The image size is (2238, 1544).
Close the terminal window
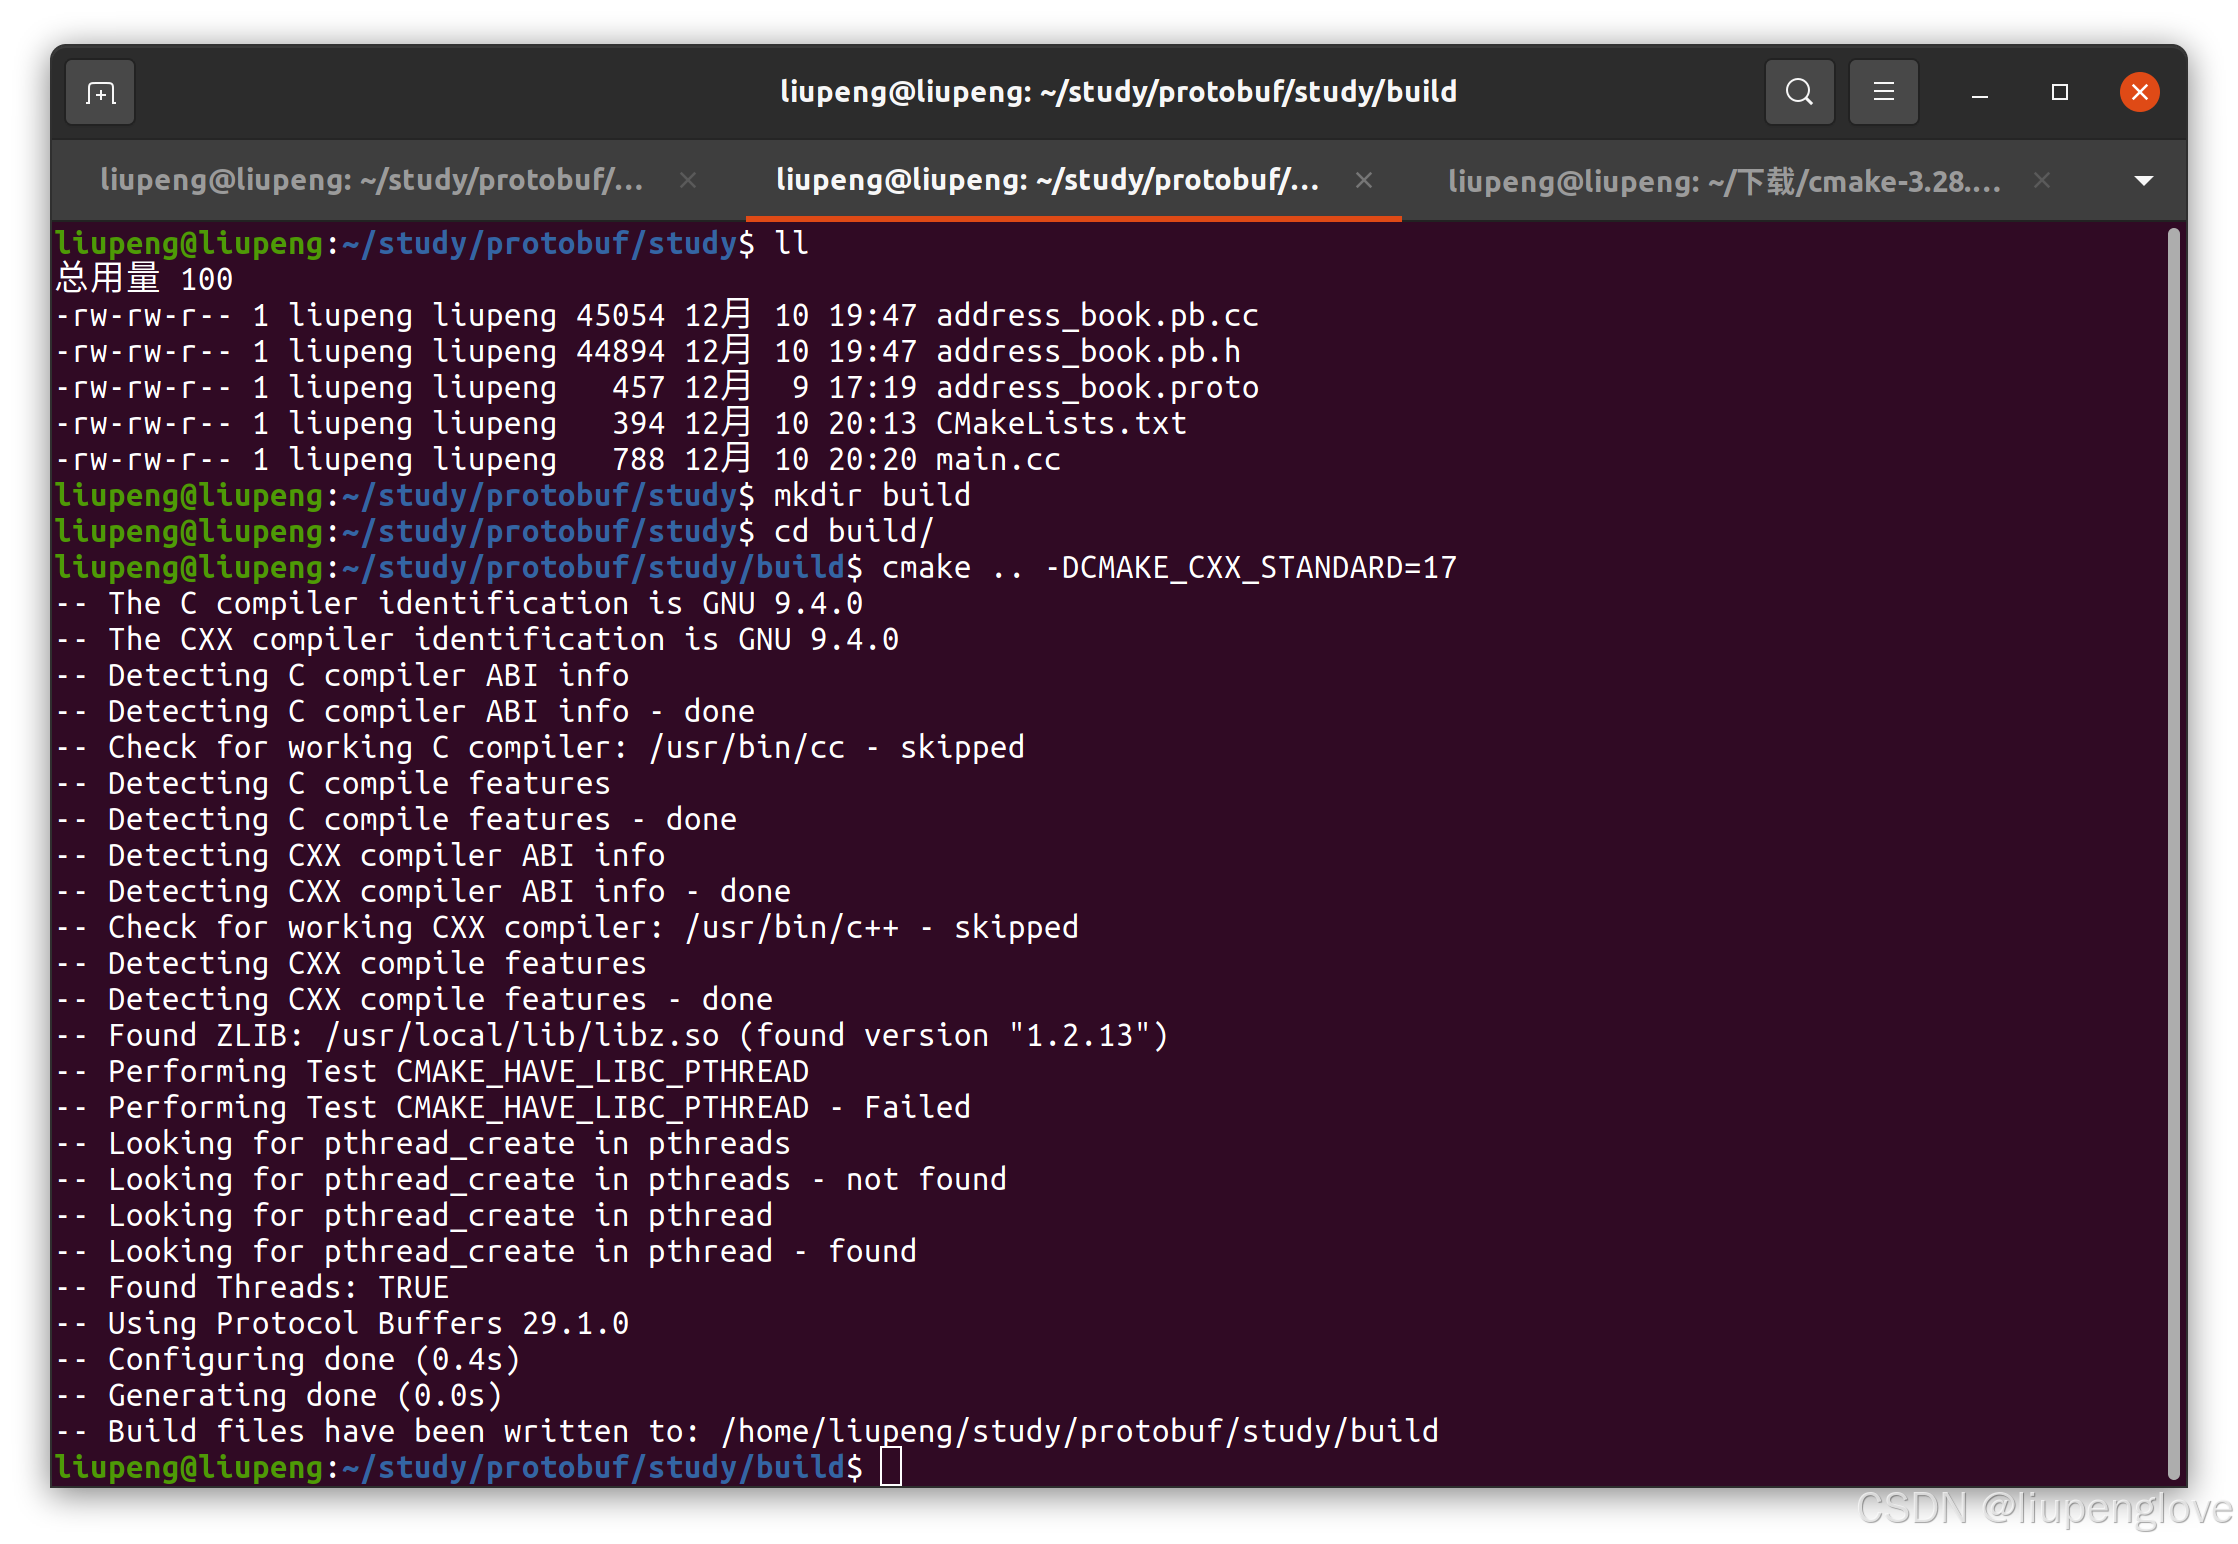point(2139,93)
